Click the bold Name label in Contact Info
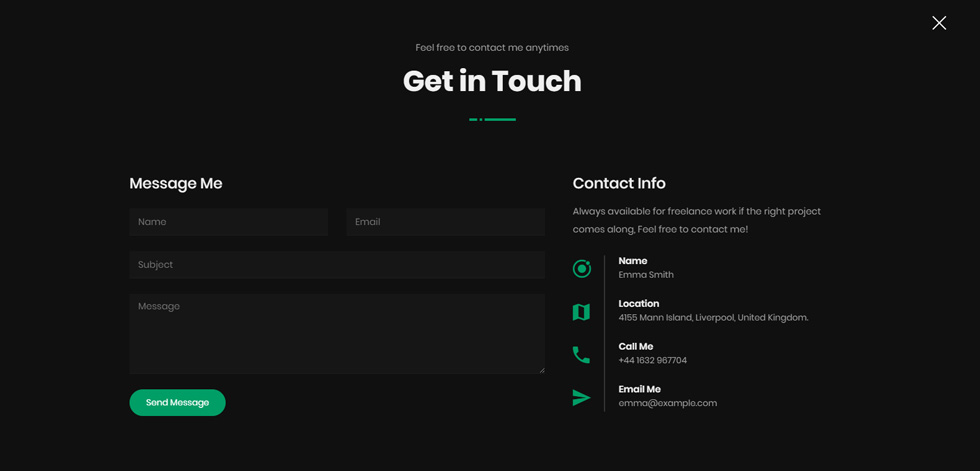This screenshot has width=980, height=471. pos(632,261)
